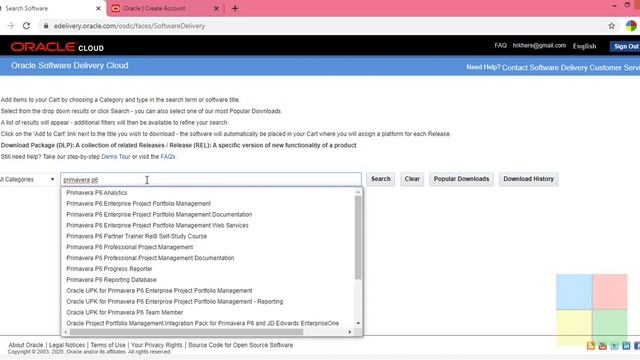This screenshot has height=360, width=640.
Task: Click the suggestion list scroll up arrow
Action: click(358, 192)
